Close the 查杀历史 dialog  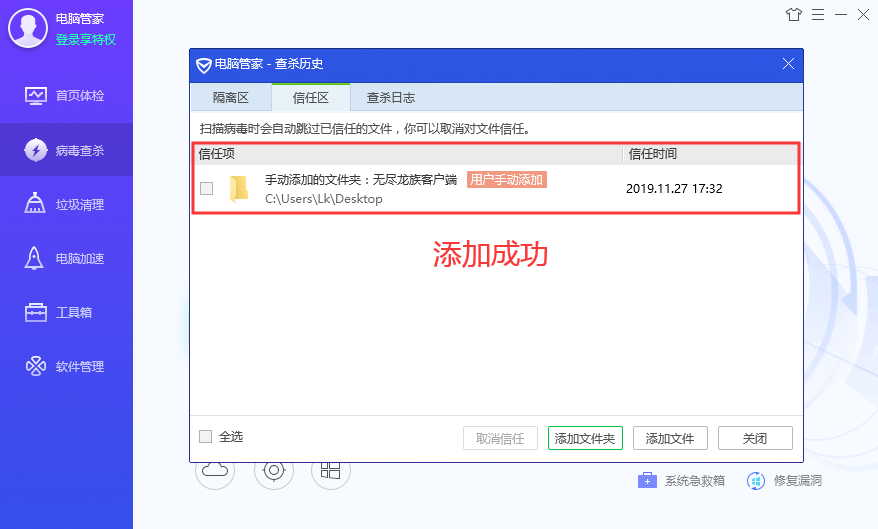coord(788,64)
